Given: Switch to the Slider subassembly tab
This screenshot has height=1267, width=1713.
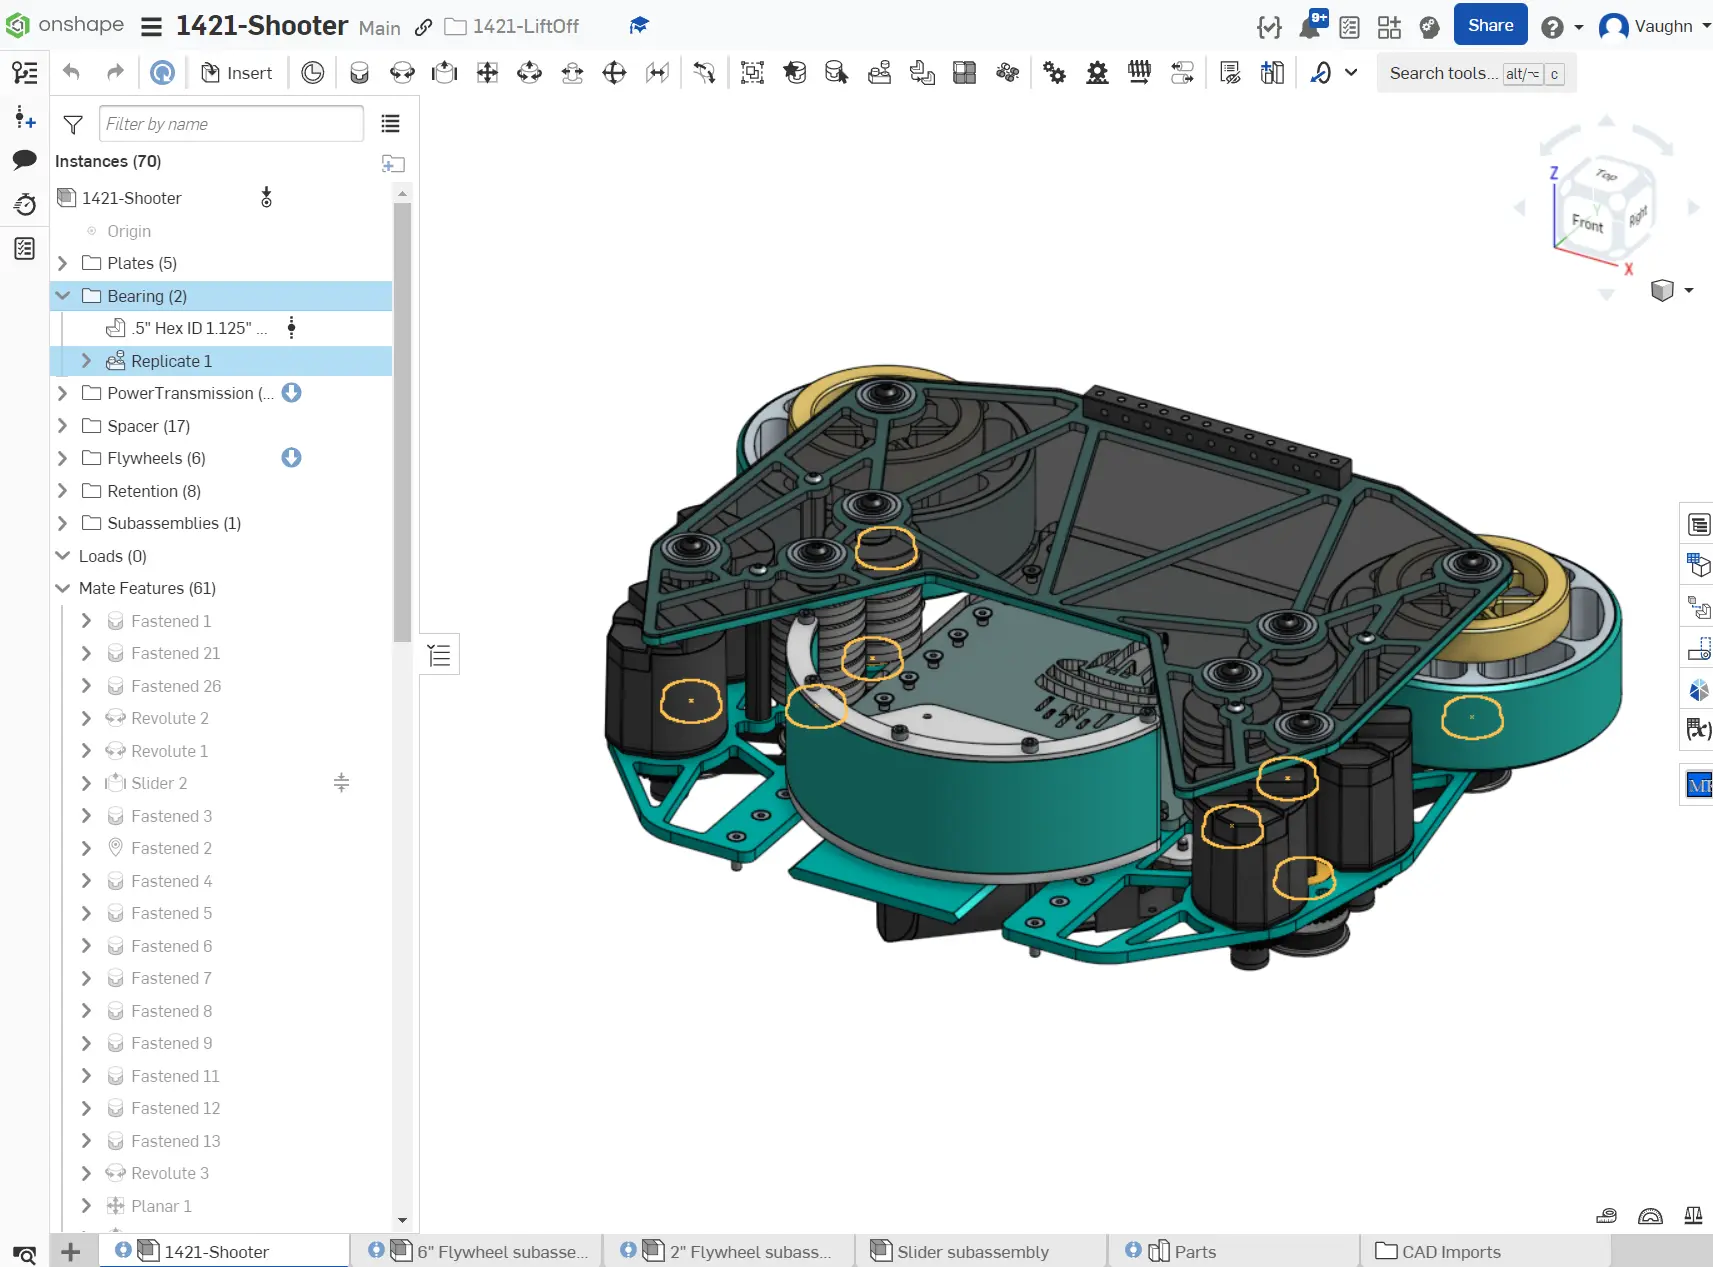Looking at the screenshot, I should coord(972,1251).
